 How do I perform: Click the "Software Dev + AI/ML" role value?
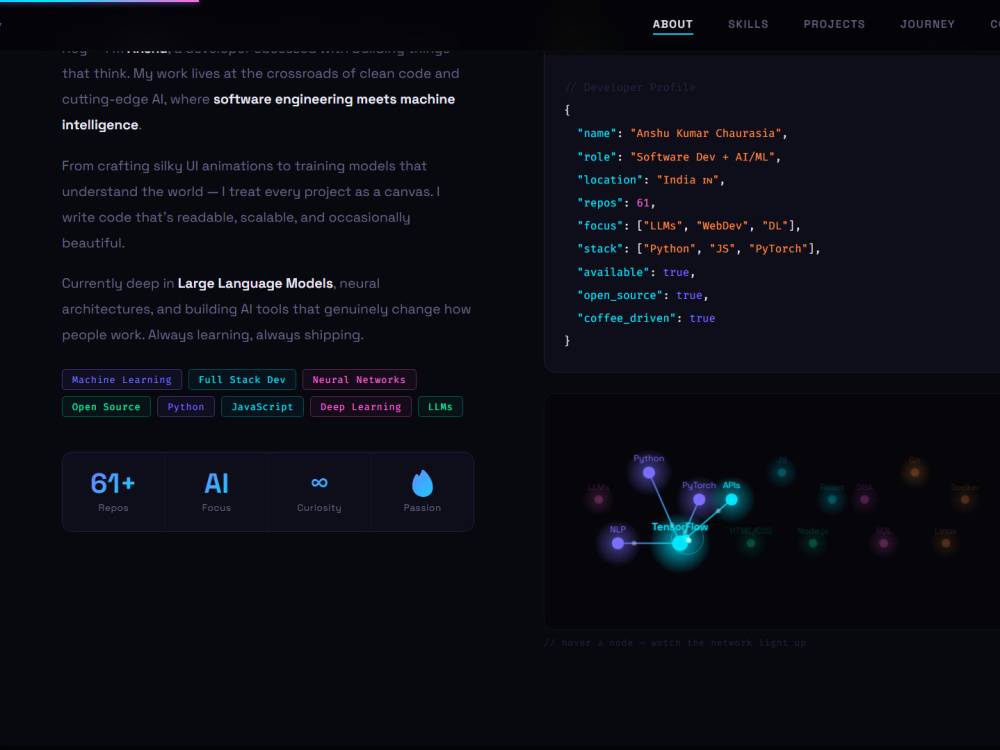coord(702,157)
